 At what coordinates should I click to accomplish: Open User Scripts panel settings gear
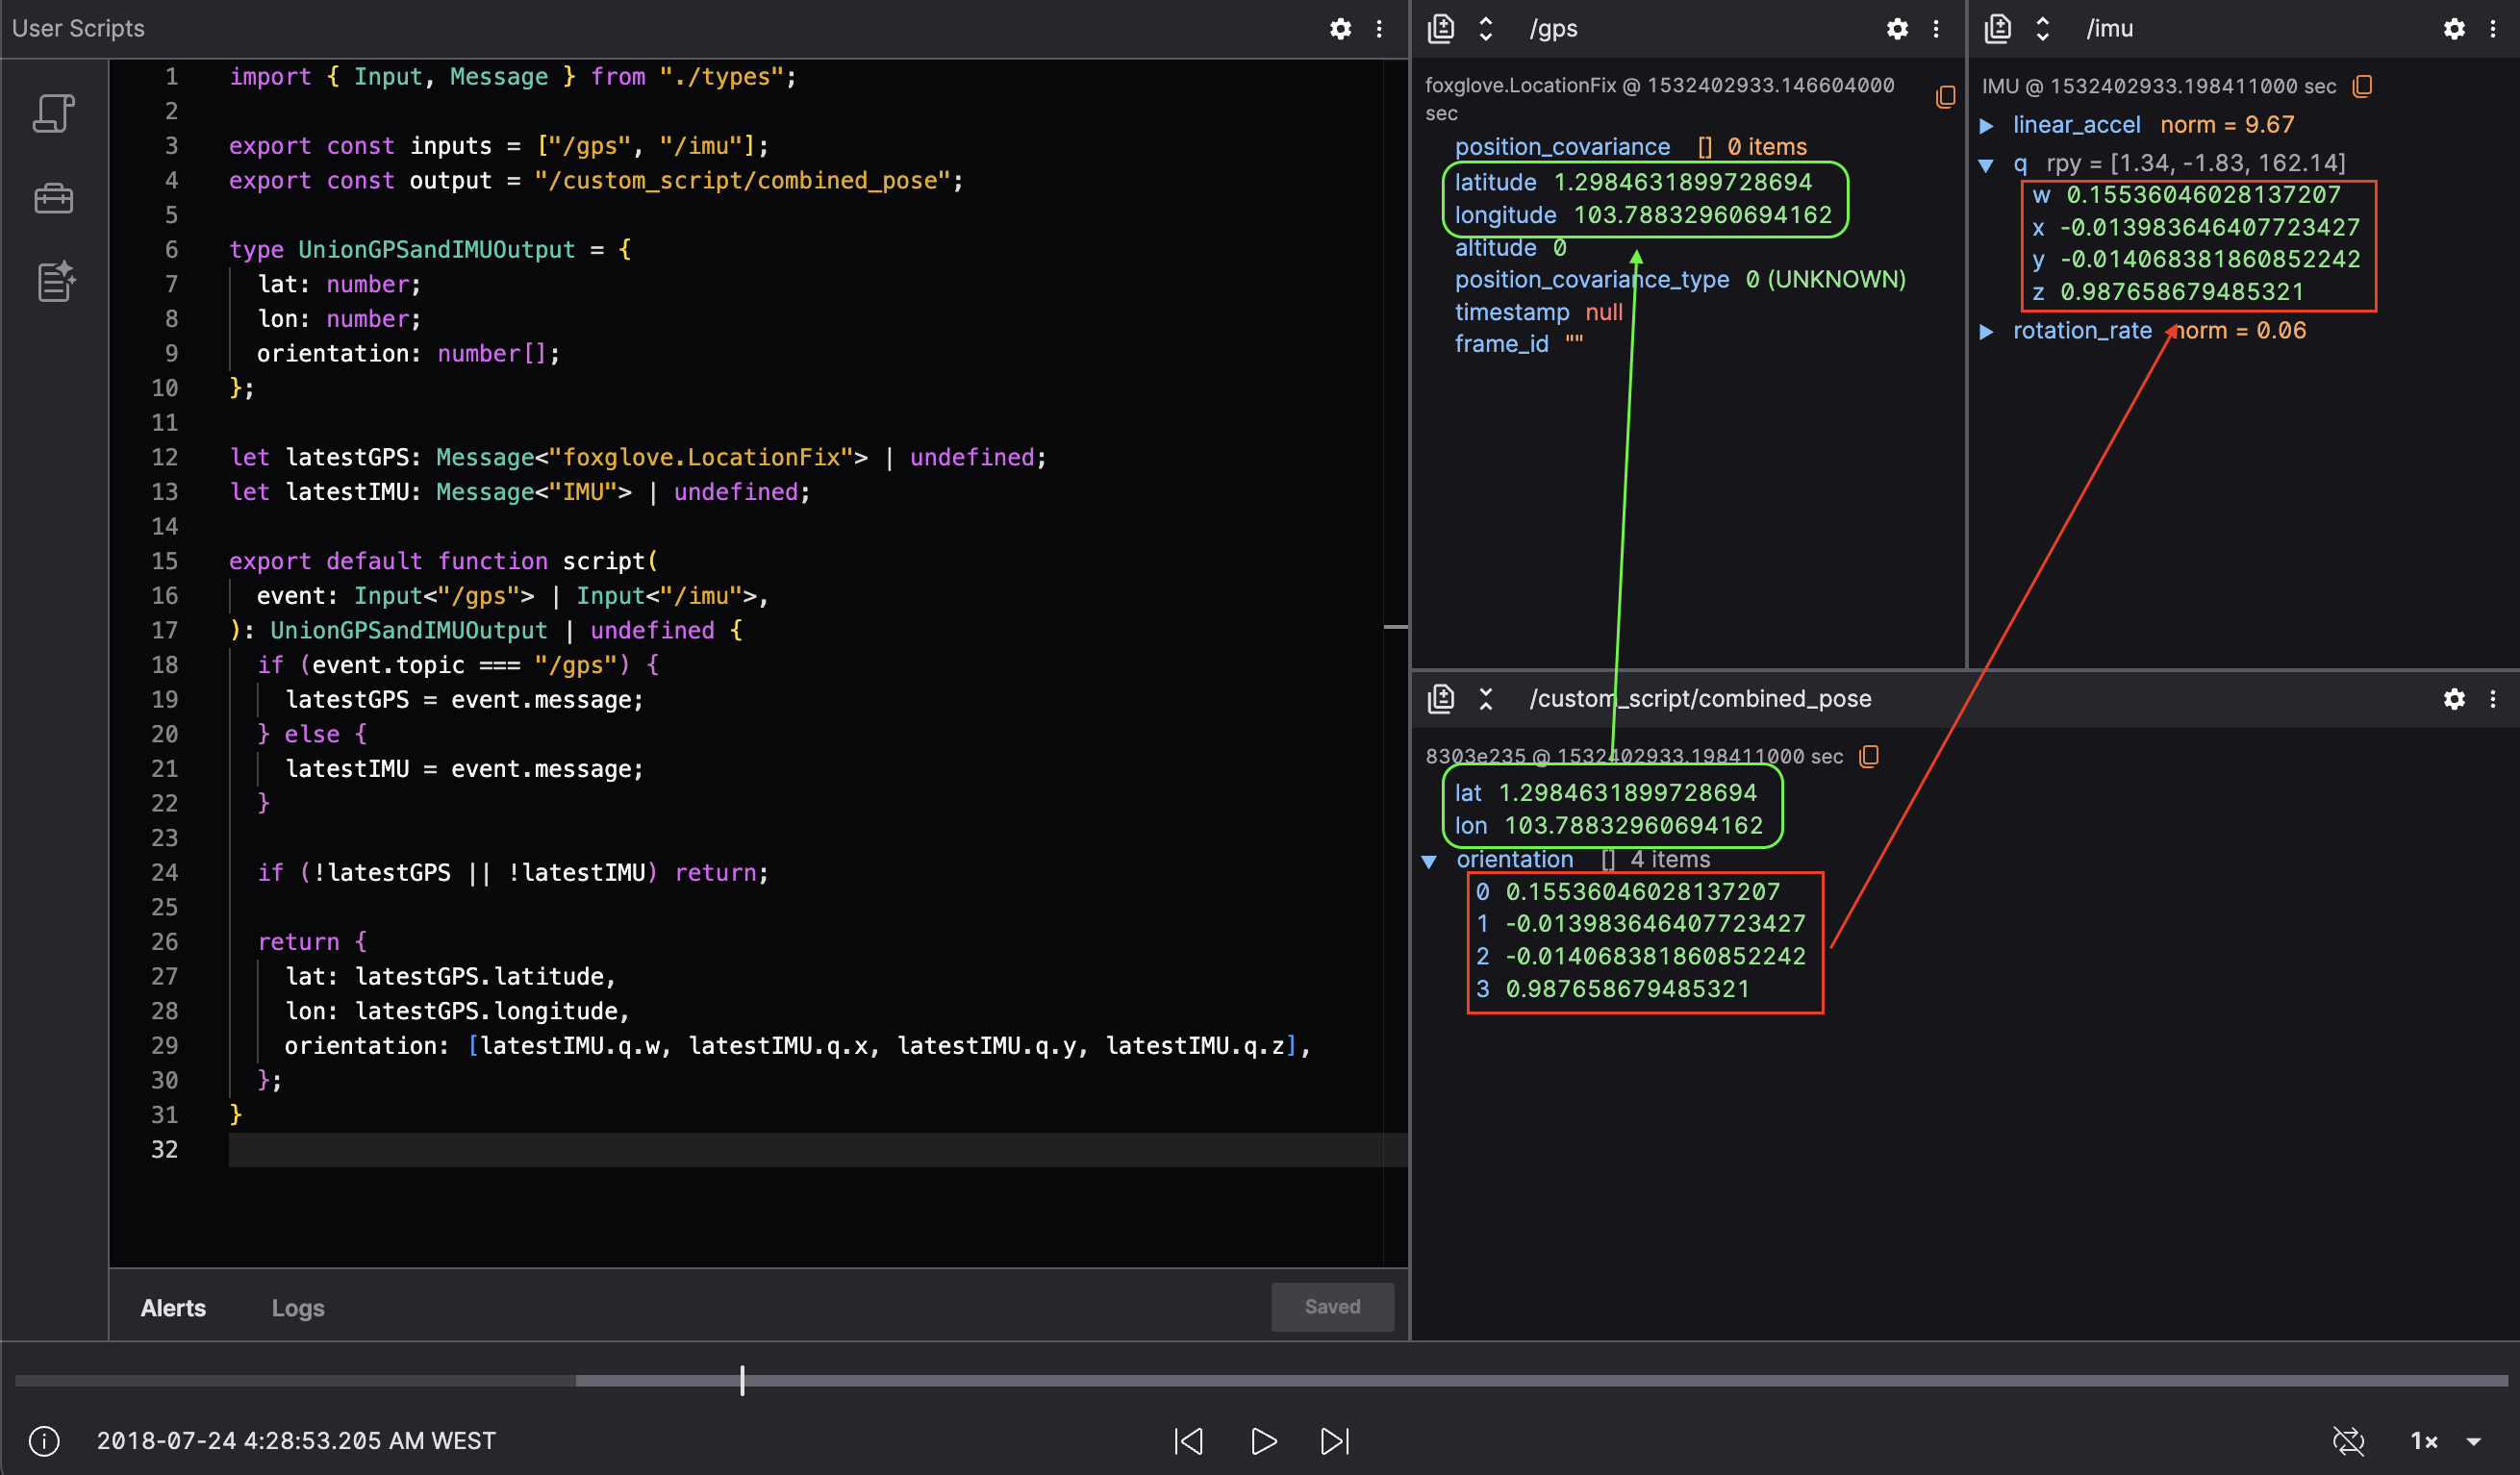pos(1340,29)
